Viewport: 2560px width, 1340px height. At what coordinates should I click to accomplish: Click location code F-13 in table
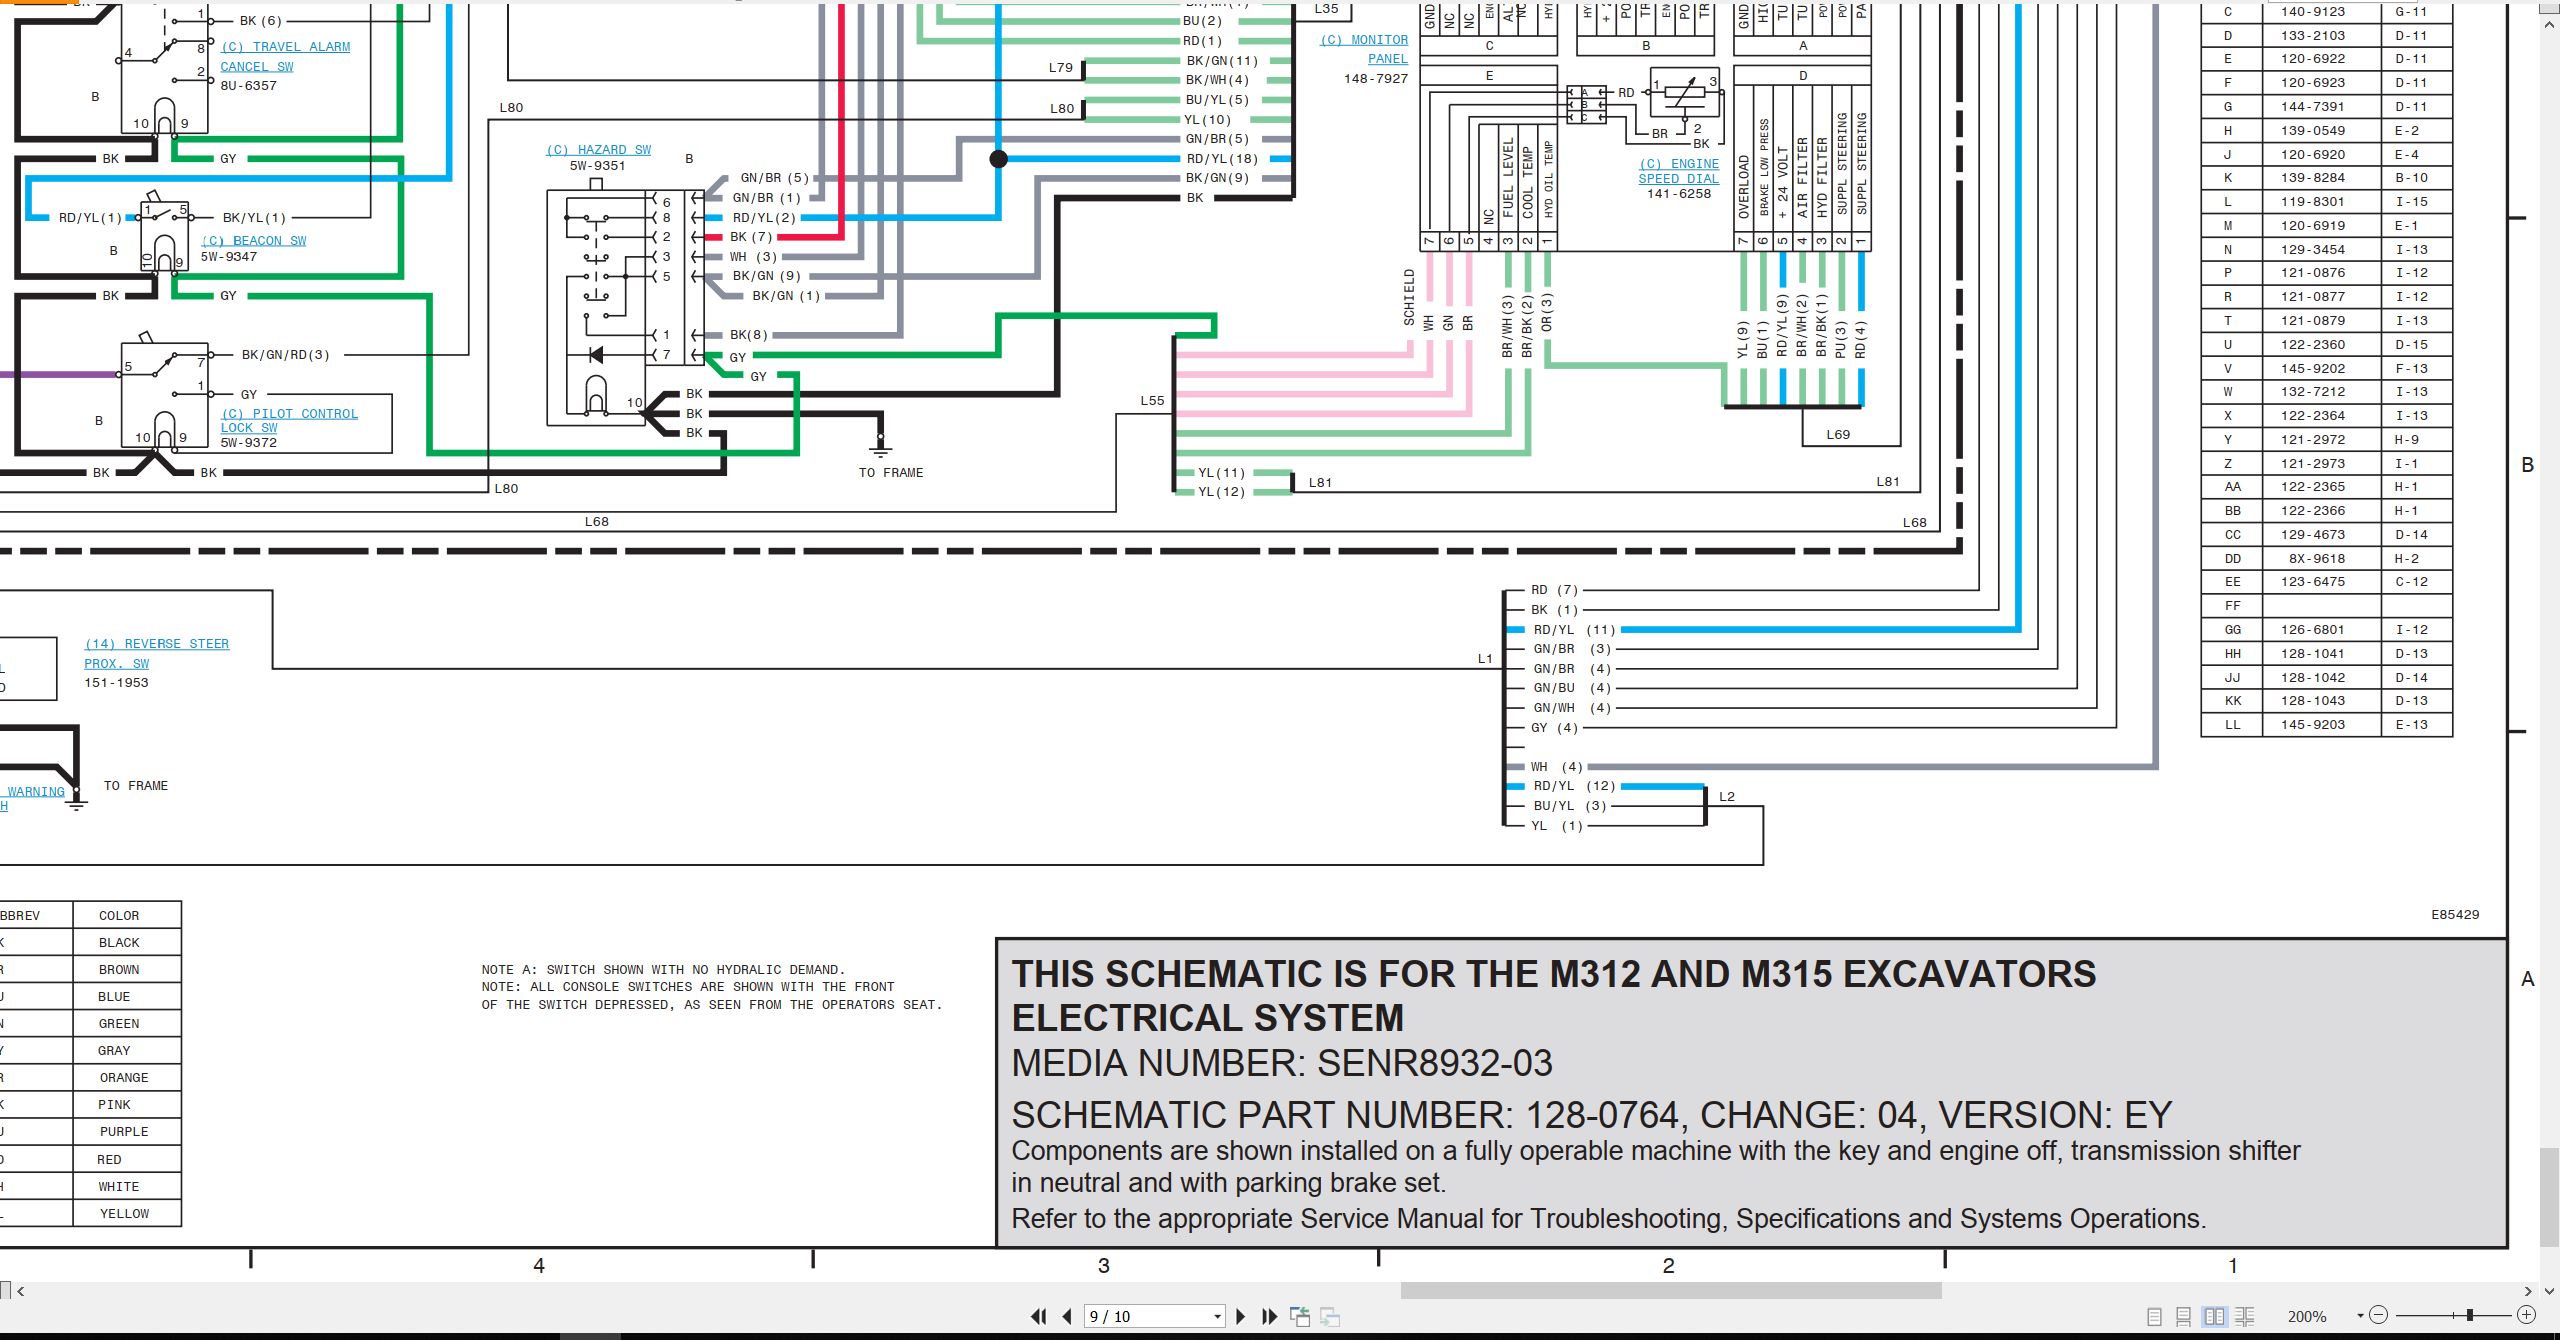(2411, 369)
